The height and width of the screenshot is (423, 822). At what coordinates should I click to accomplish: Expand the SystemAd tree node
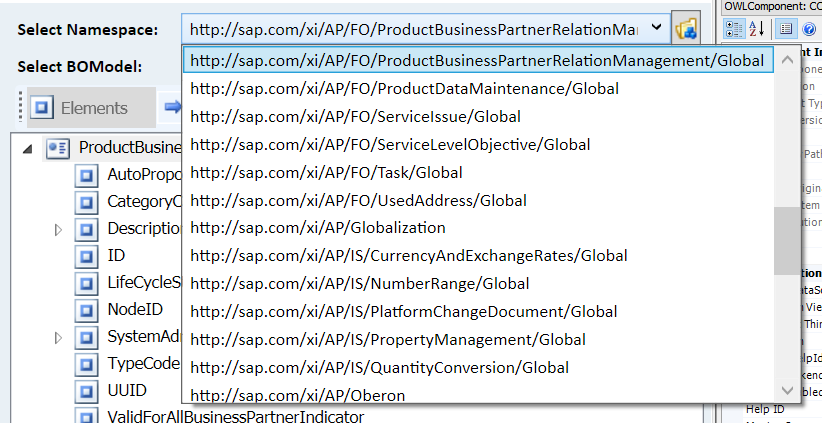click(58, 338)
